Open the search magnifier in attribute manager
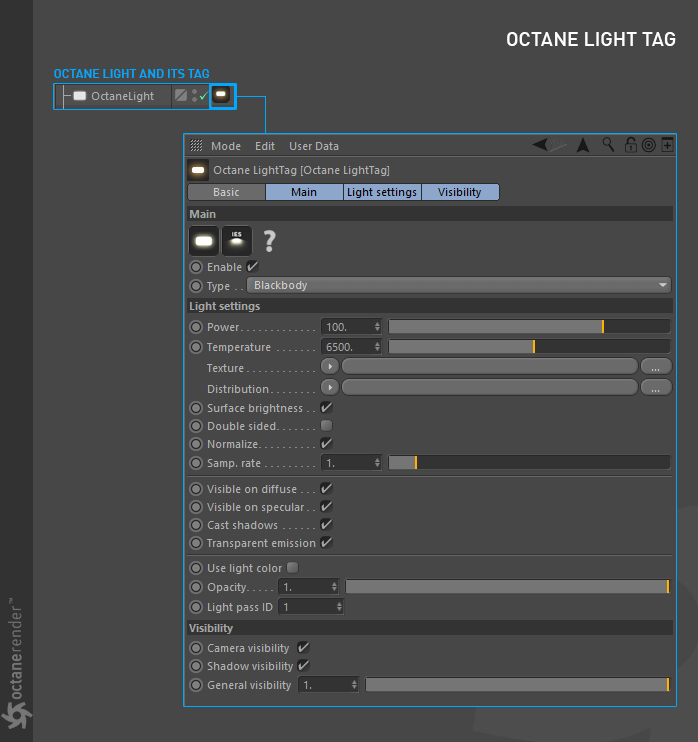Screen dimensions: 698x742 tap(608, 144)
